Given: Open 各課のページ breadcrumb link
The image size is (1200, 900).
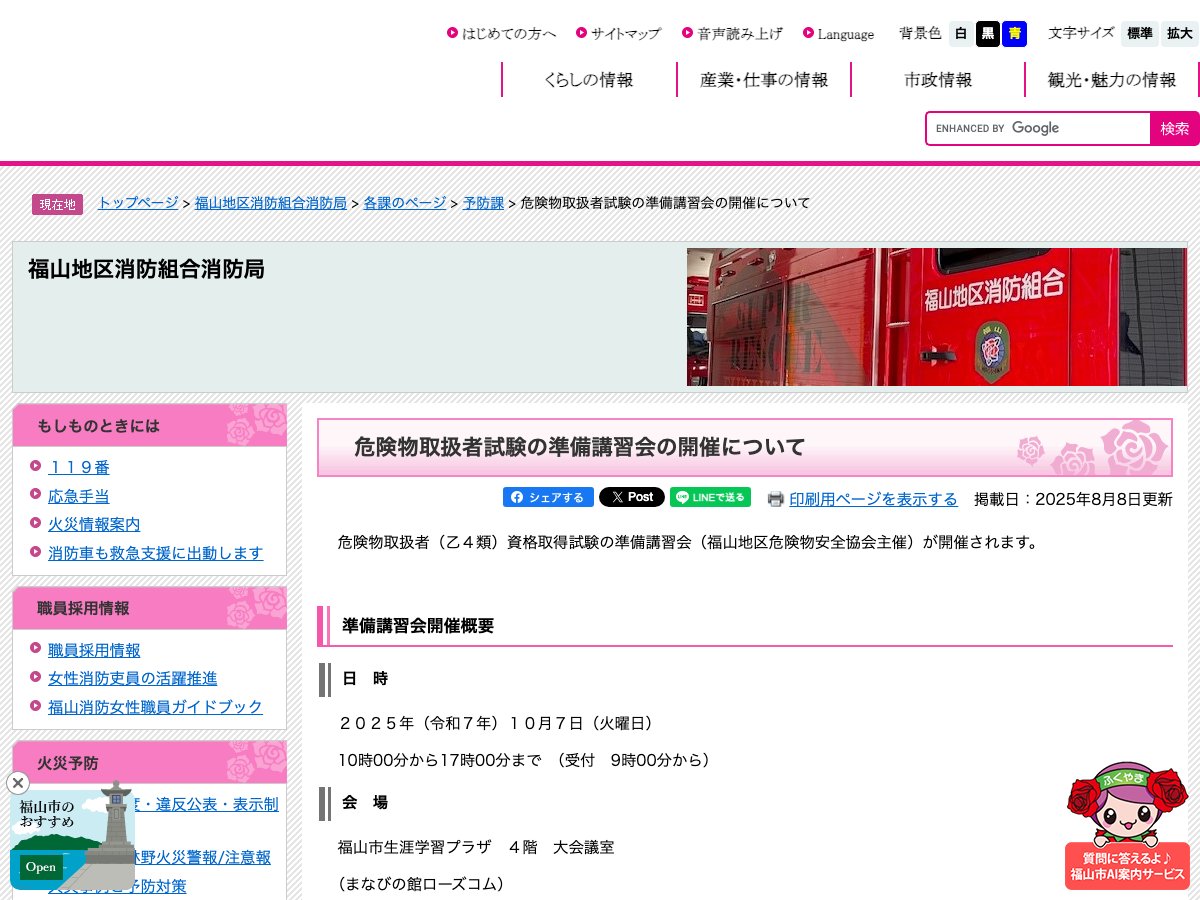Looking at the screenshot, I should pyautogui.click(x=405, y=203).
